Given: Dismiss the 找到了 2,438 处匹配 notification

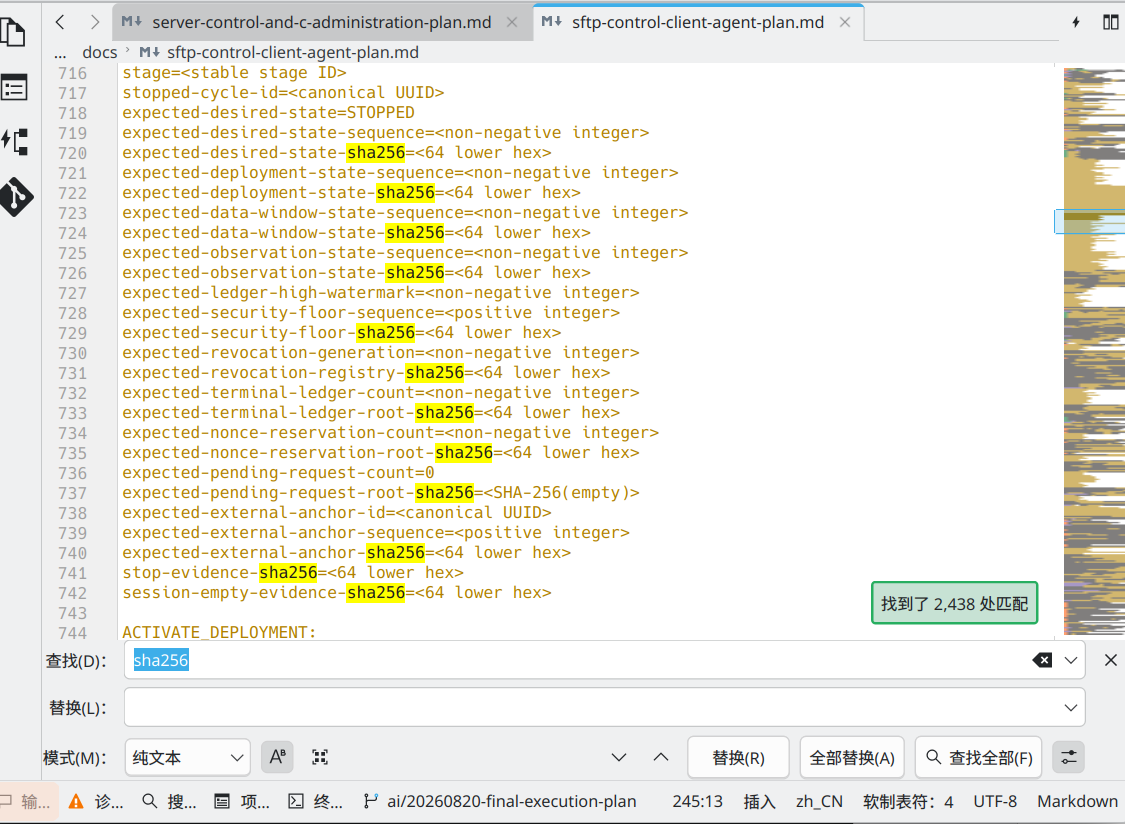Looking at the screenshot, I should pos(954,604).
